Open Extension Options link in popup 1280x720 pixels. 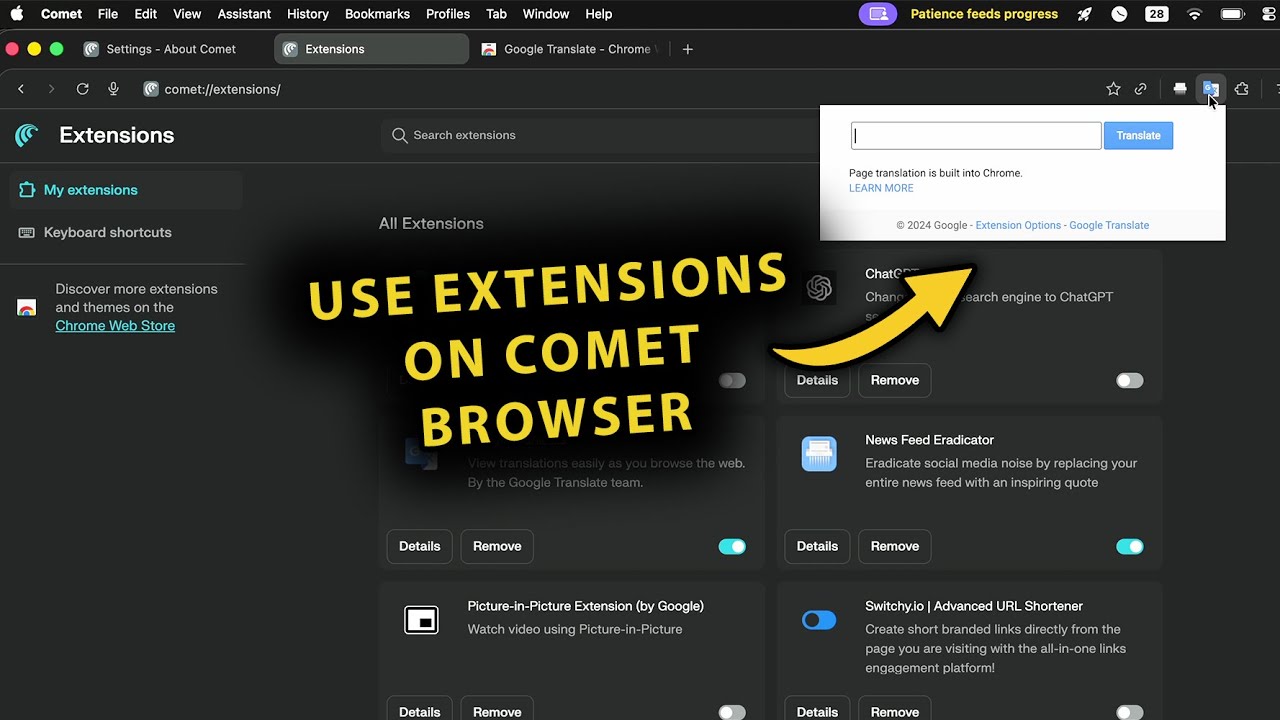(1018, 225)
